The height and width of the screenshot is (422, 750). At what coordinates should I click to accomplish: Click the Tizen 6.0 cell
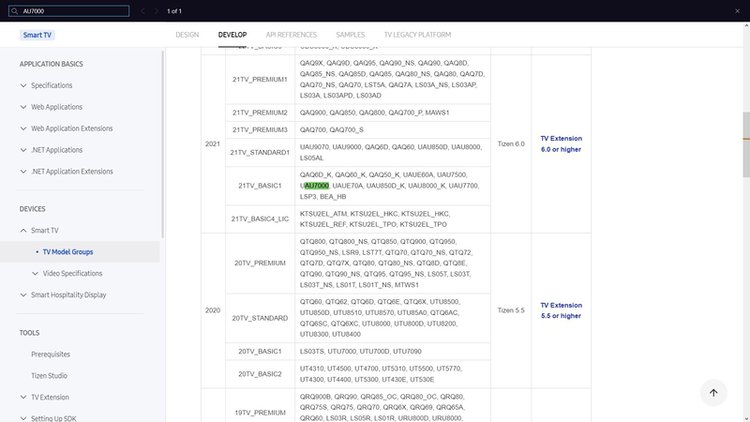point(511,144)
